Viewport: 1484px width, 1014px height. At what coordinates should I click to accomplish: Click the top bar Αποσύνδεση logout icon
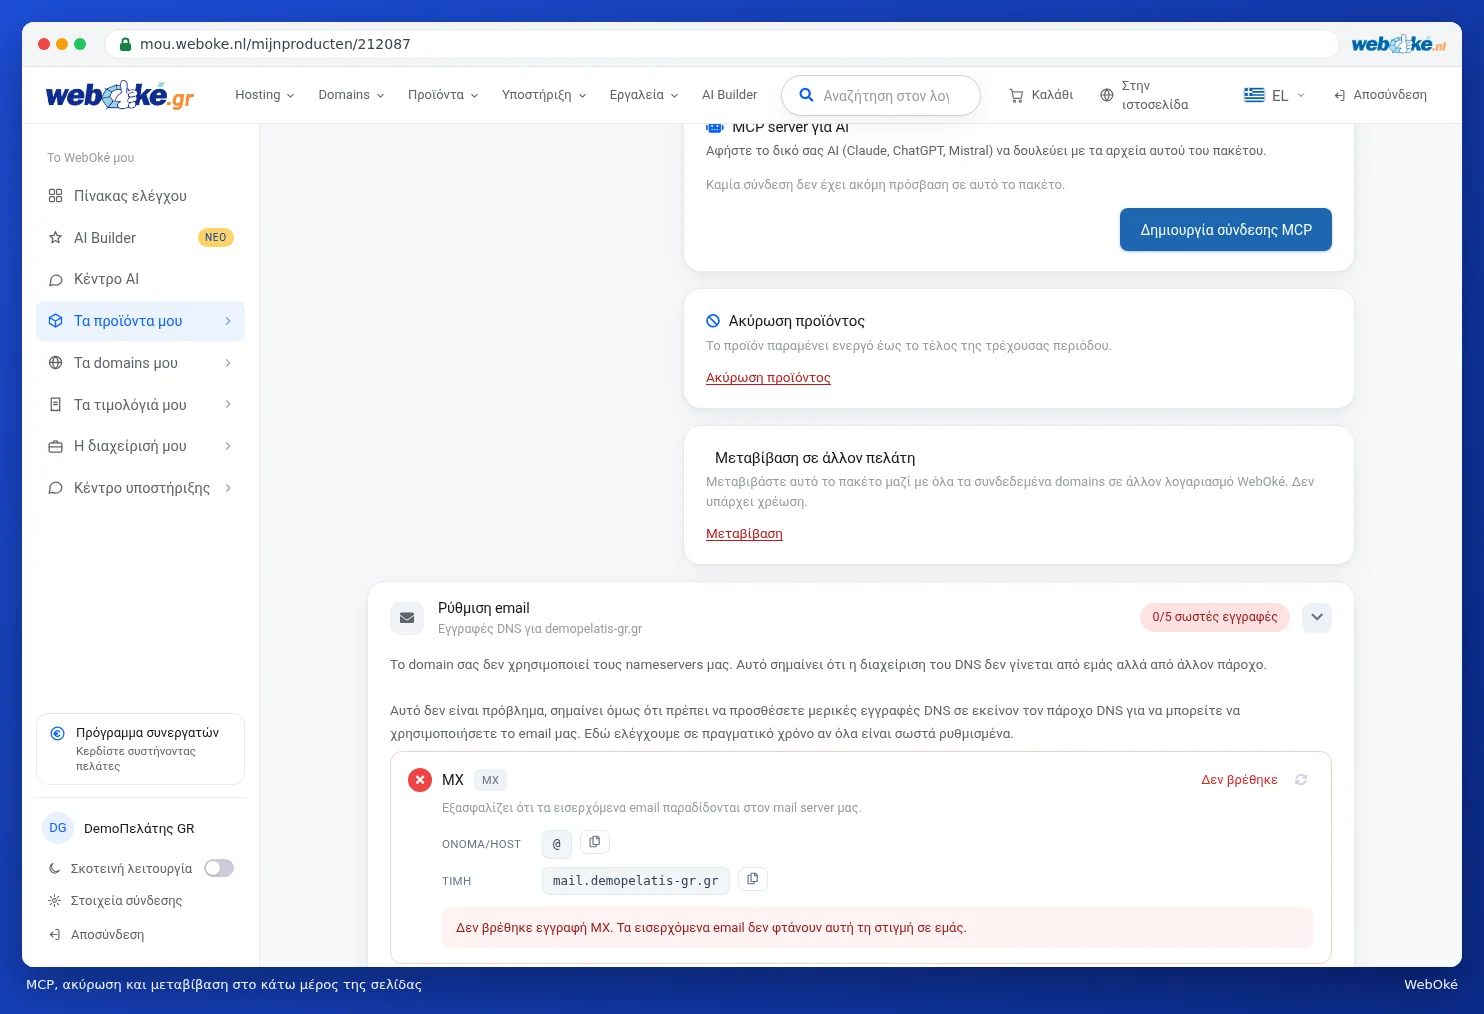click(x=1339, y=95)
